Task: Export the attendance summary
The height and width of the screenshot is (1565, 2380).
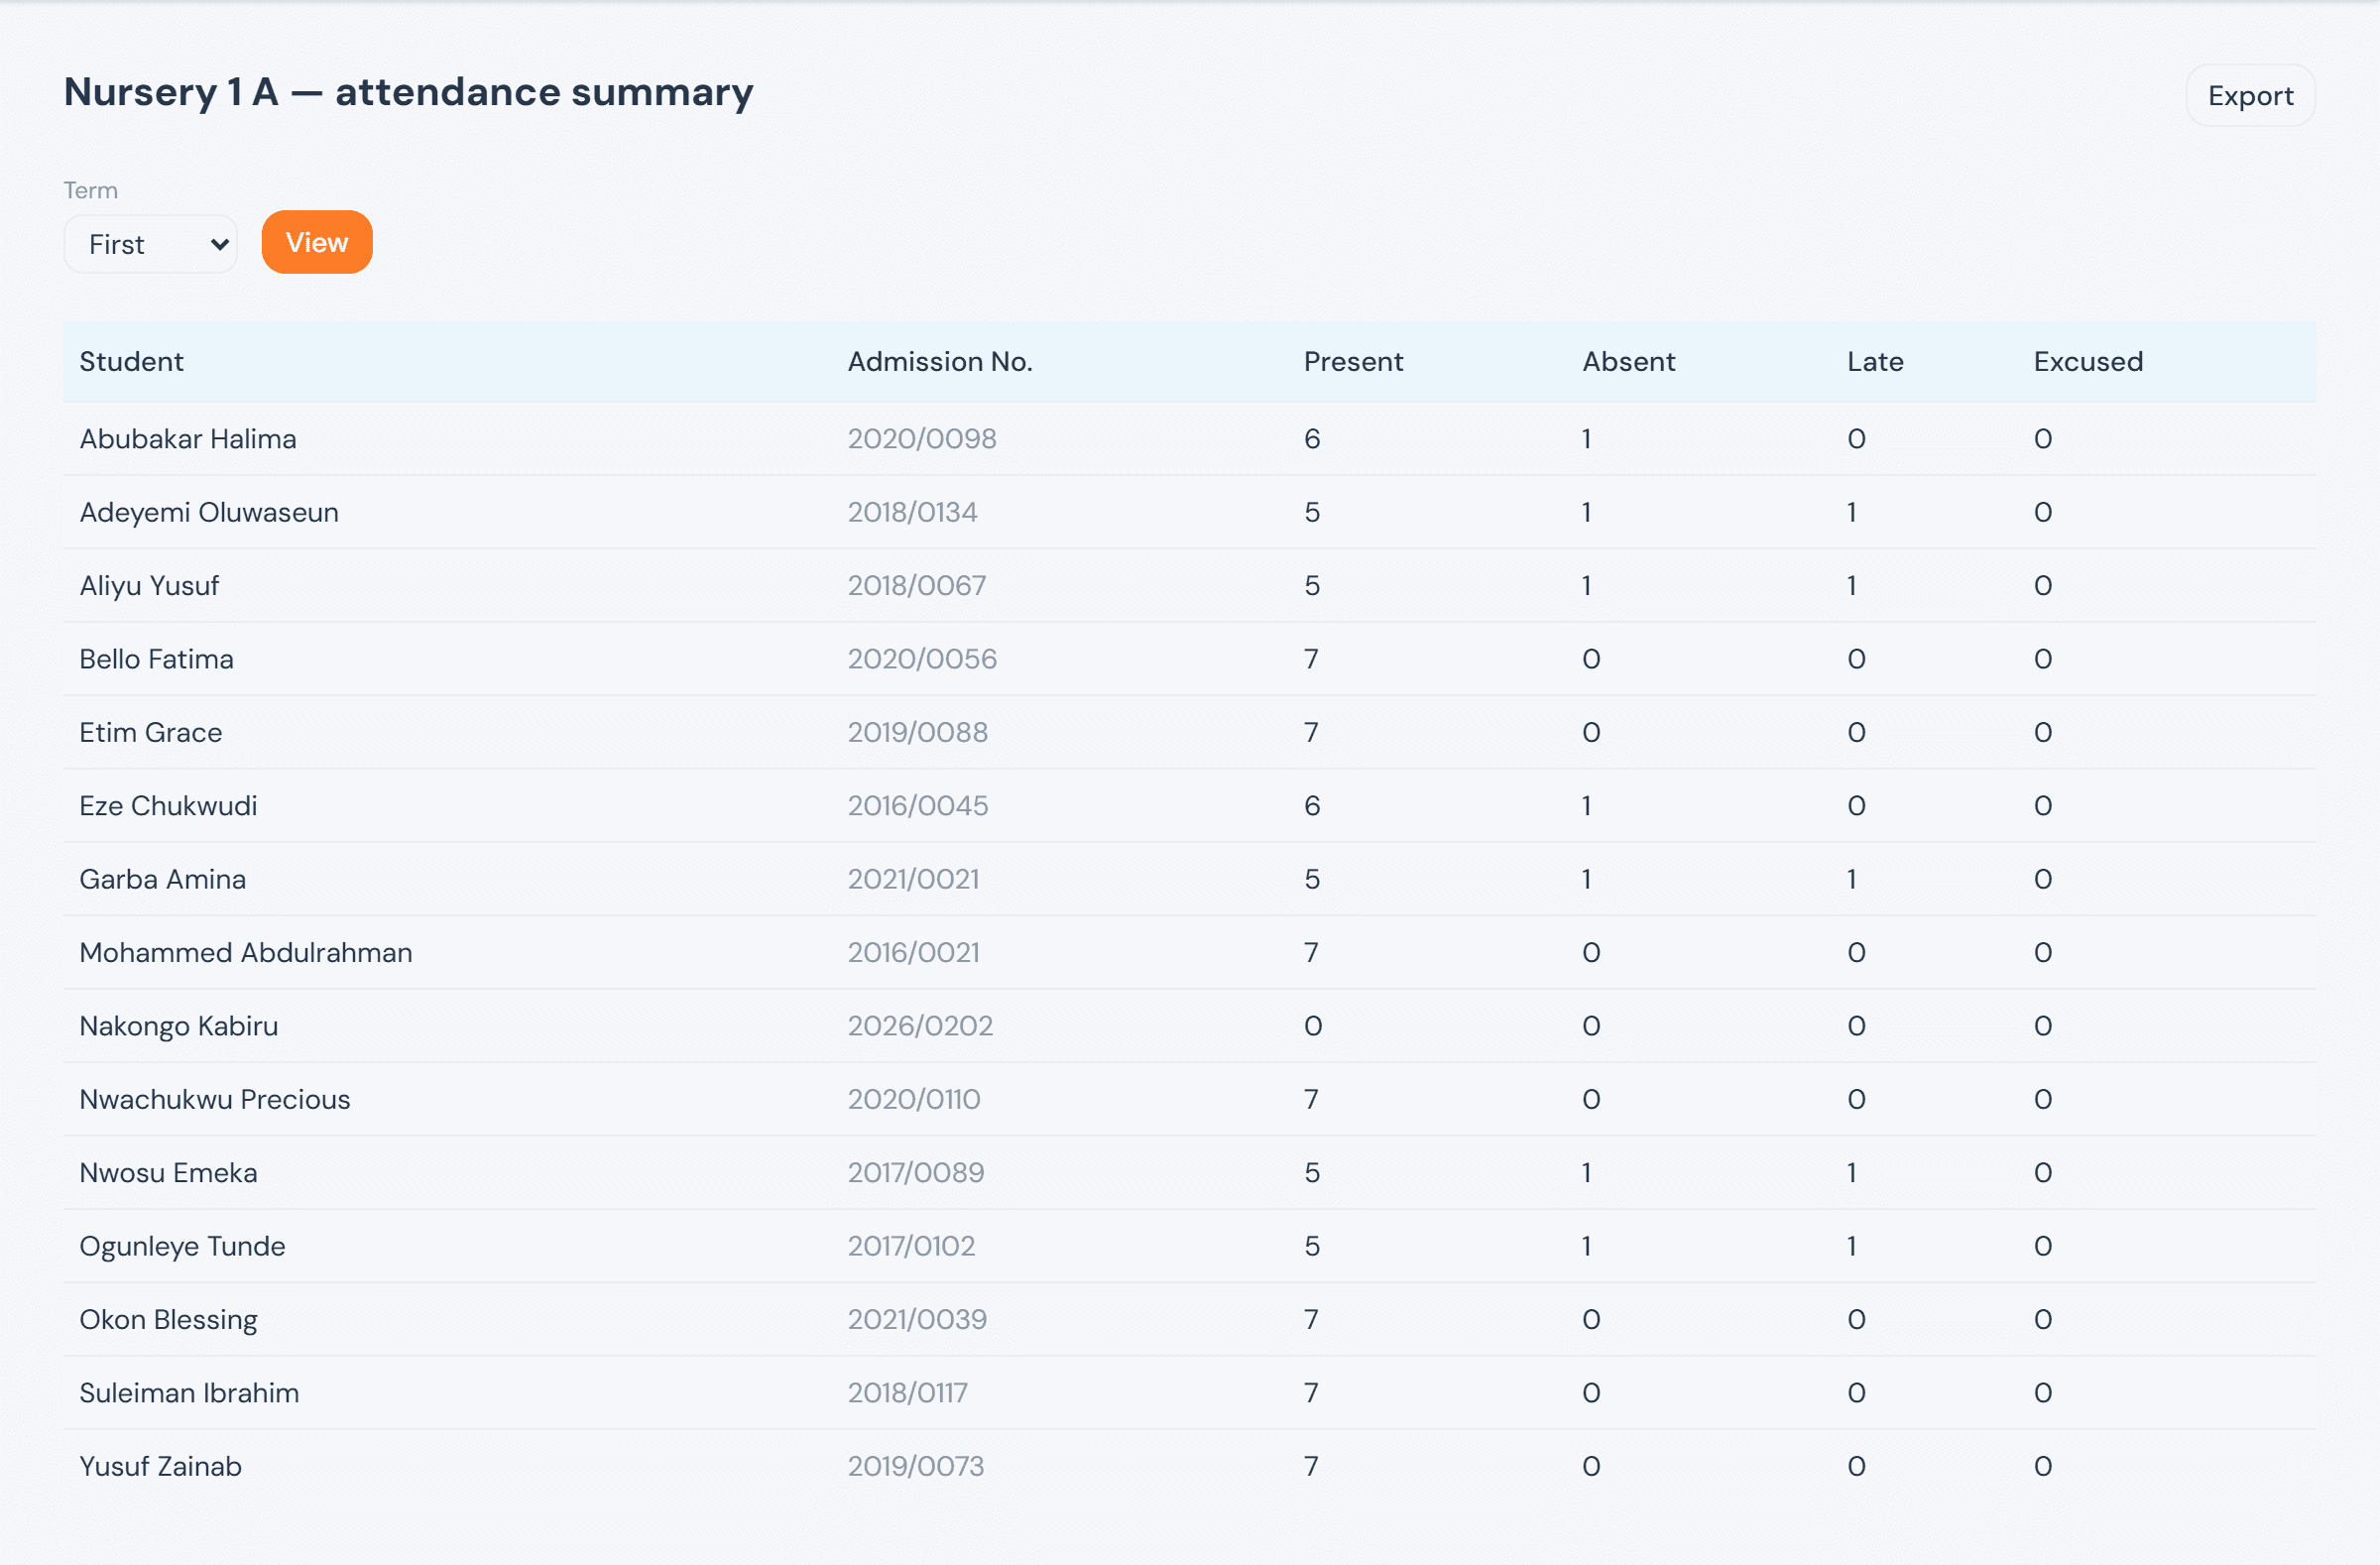Action: point(2250,96)
